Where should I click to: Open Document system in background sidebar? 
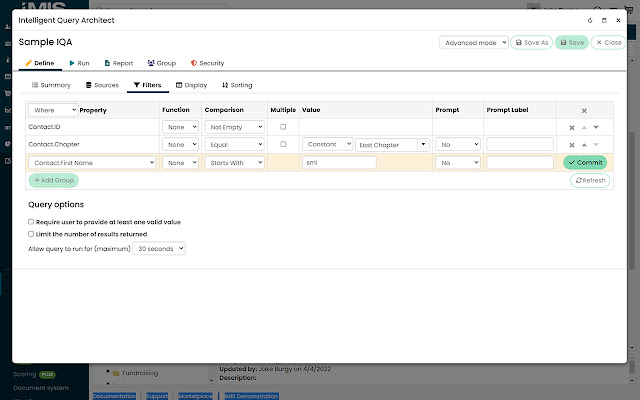[41, 388]
